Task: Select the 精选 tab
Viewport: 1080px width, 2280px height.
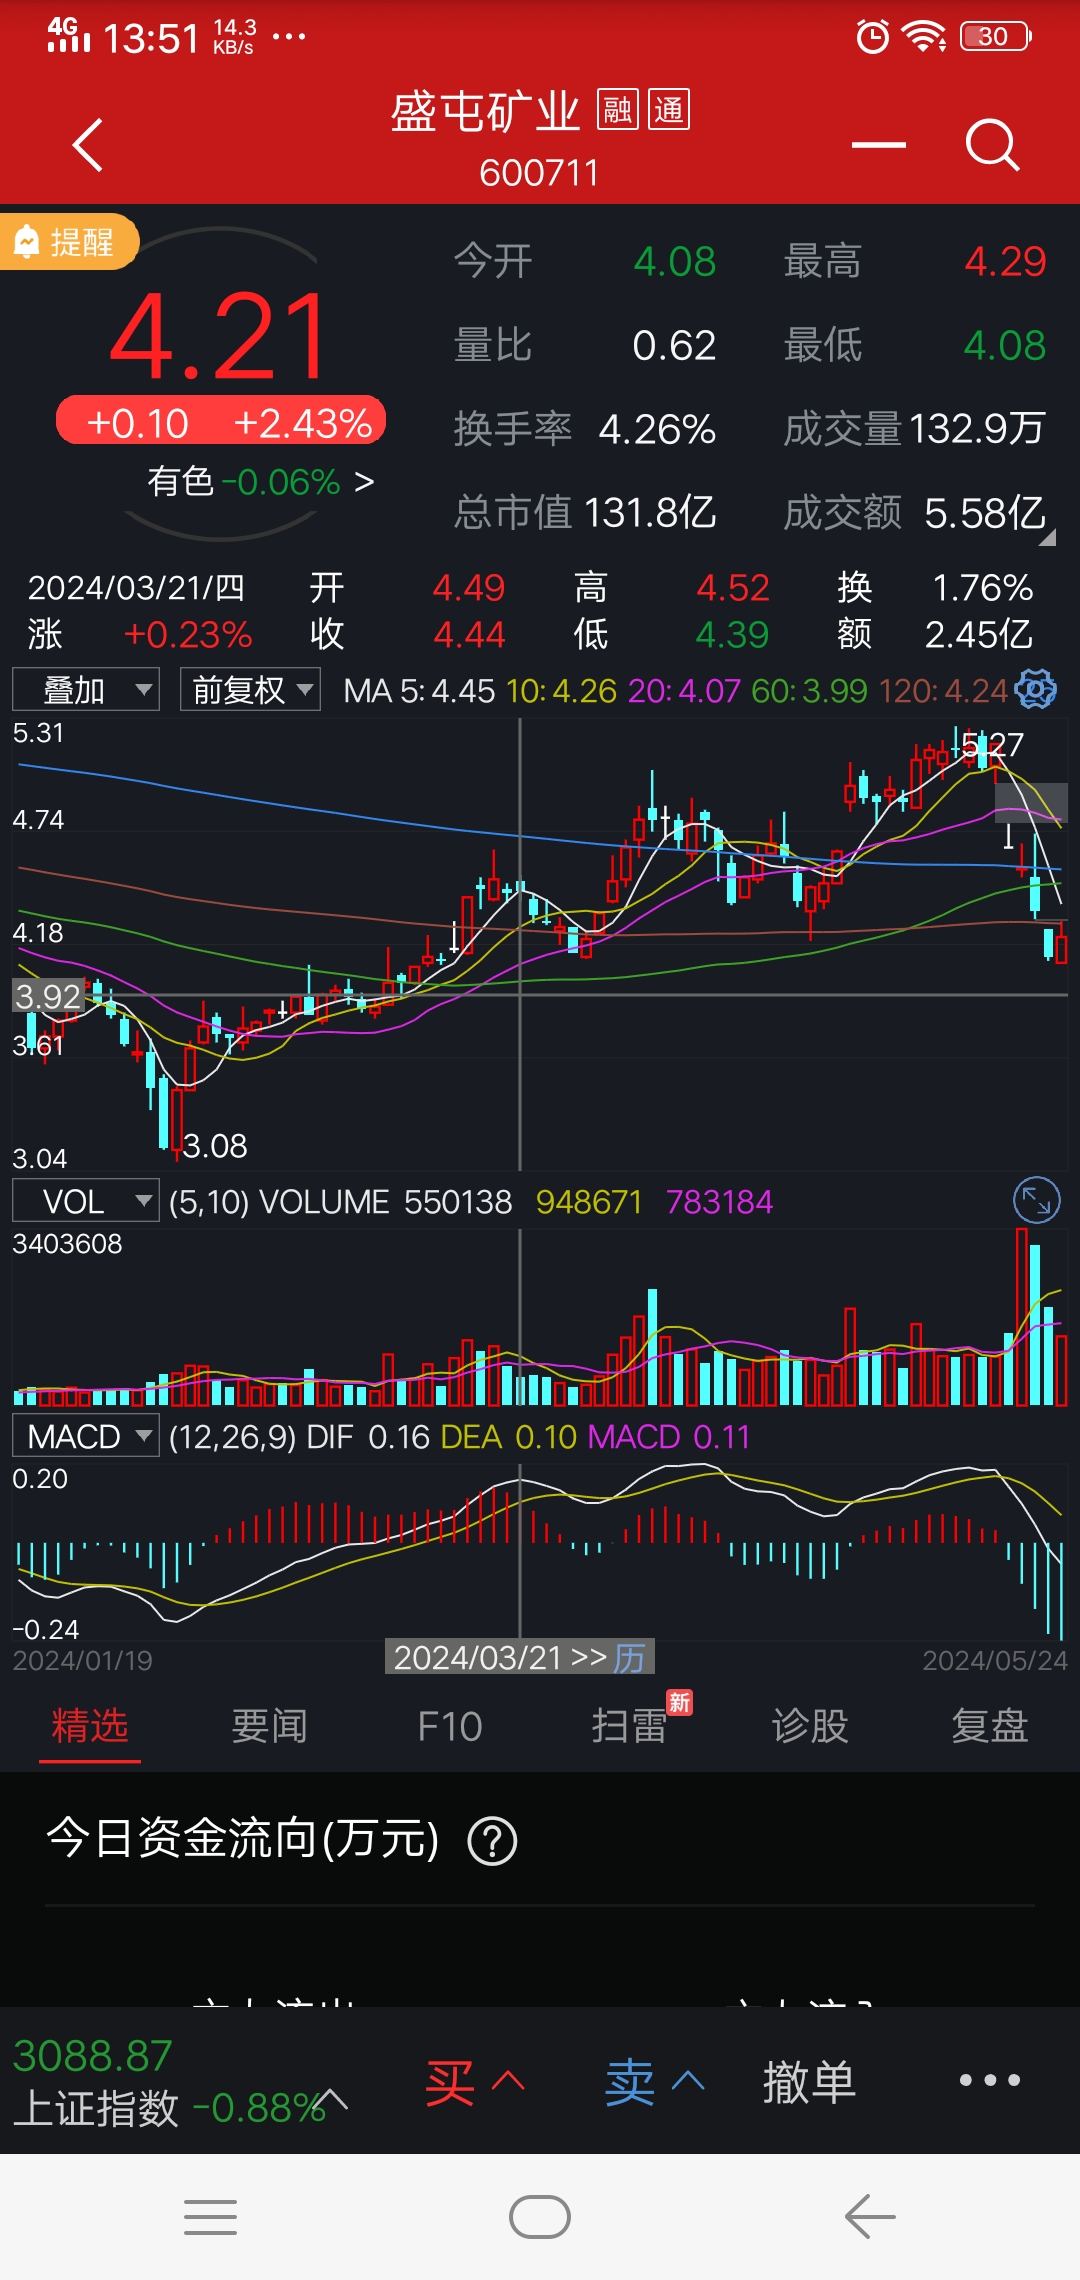Action: point(90,1726)
